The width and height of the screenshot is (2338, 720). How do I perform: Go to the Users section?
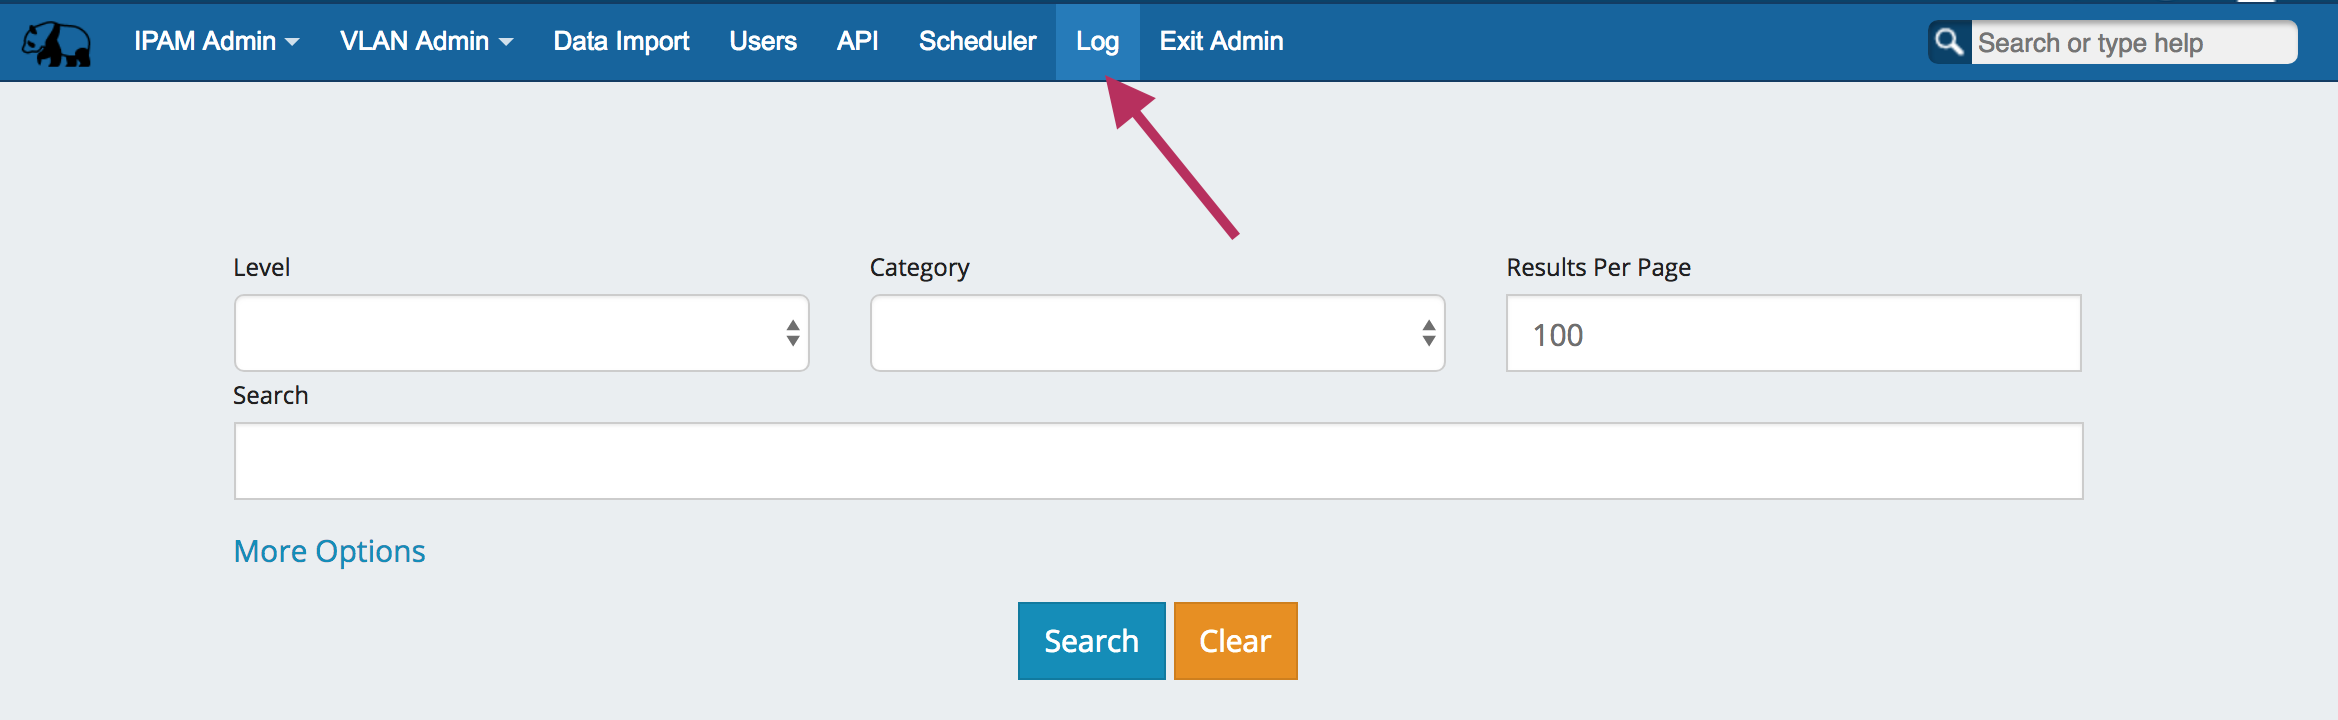[x=763, y=41]
